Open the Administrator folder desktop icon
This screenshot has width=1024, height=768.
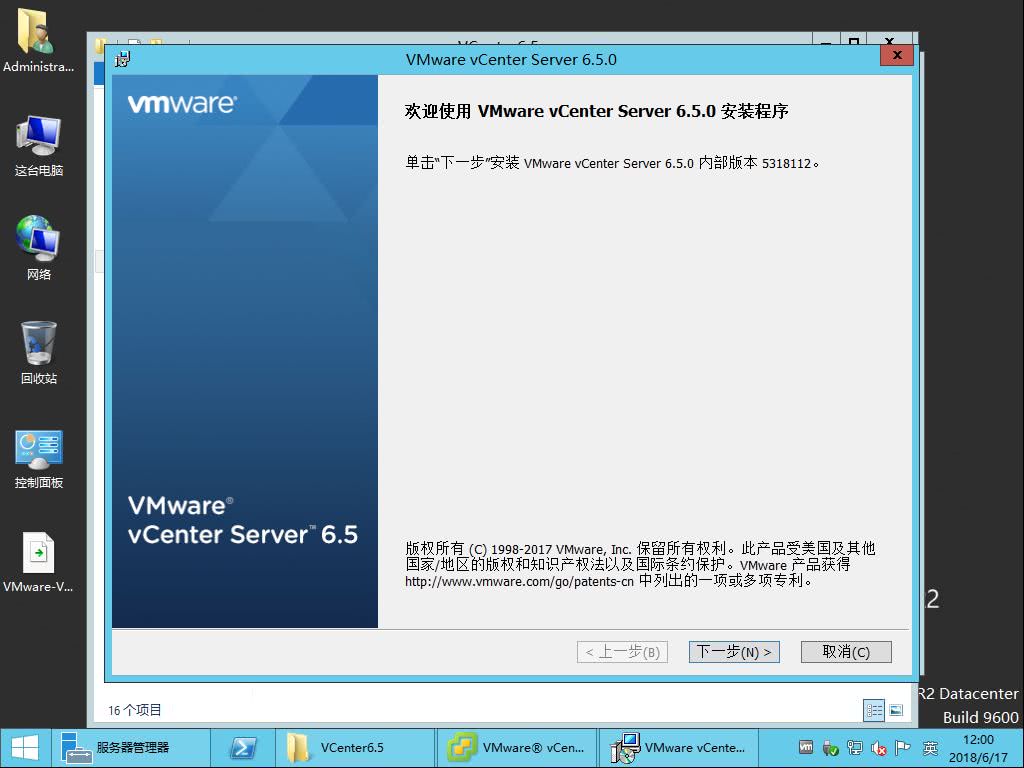(39, 41)
